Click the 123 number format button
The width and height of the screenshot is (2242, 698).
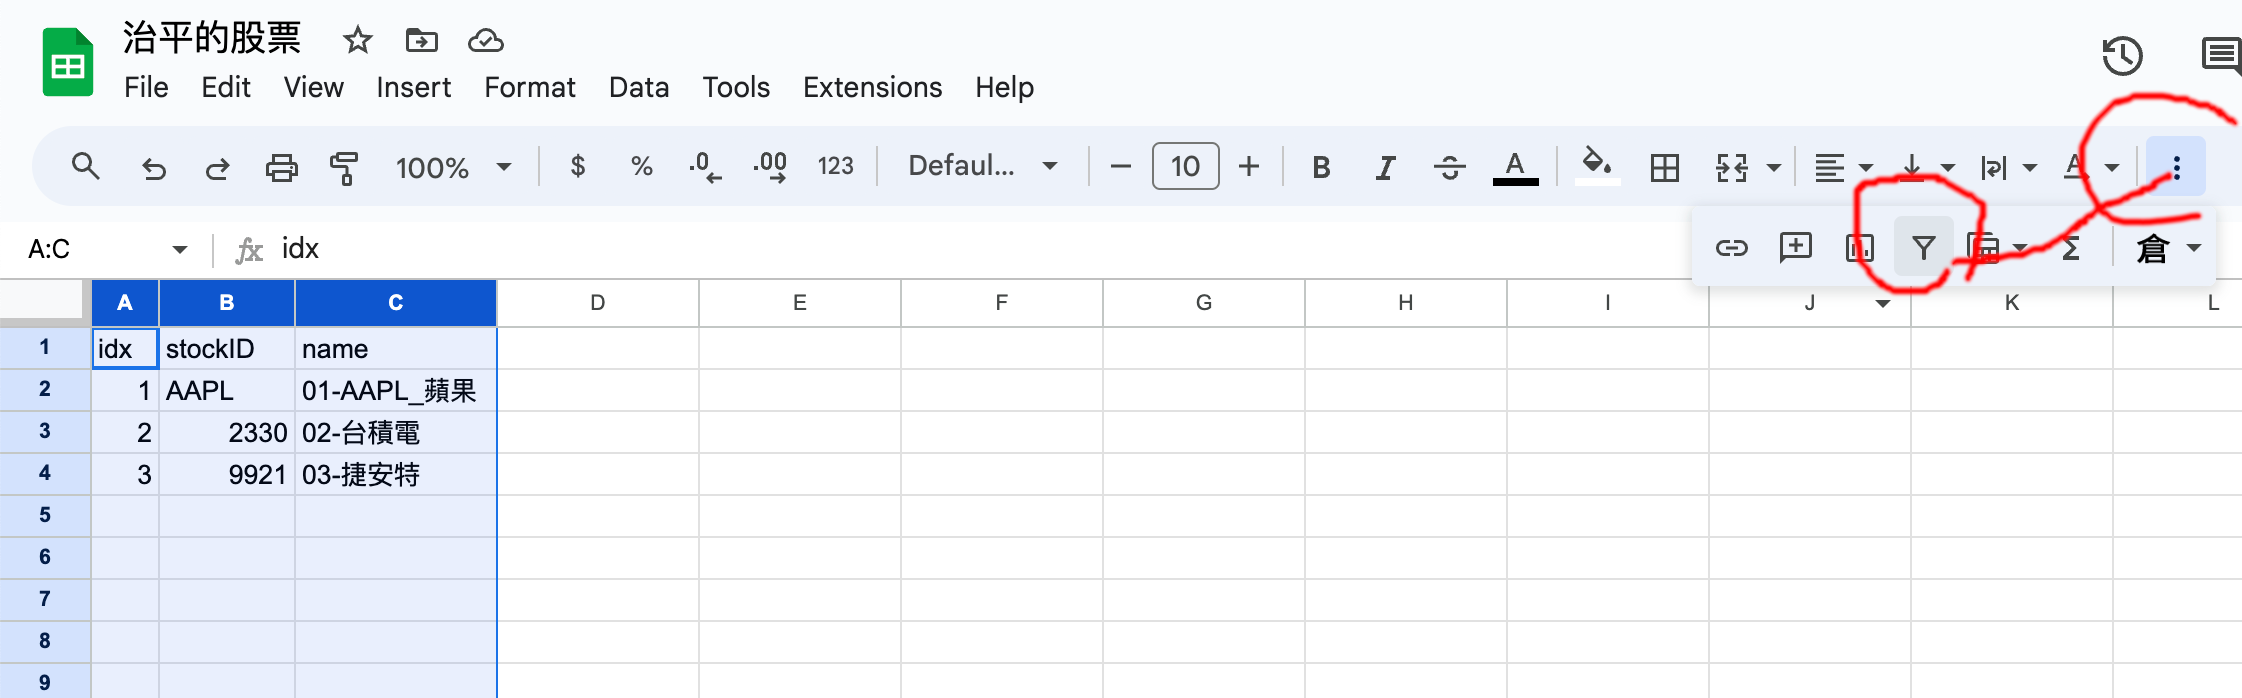(835, 166)
